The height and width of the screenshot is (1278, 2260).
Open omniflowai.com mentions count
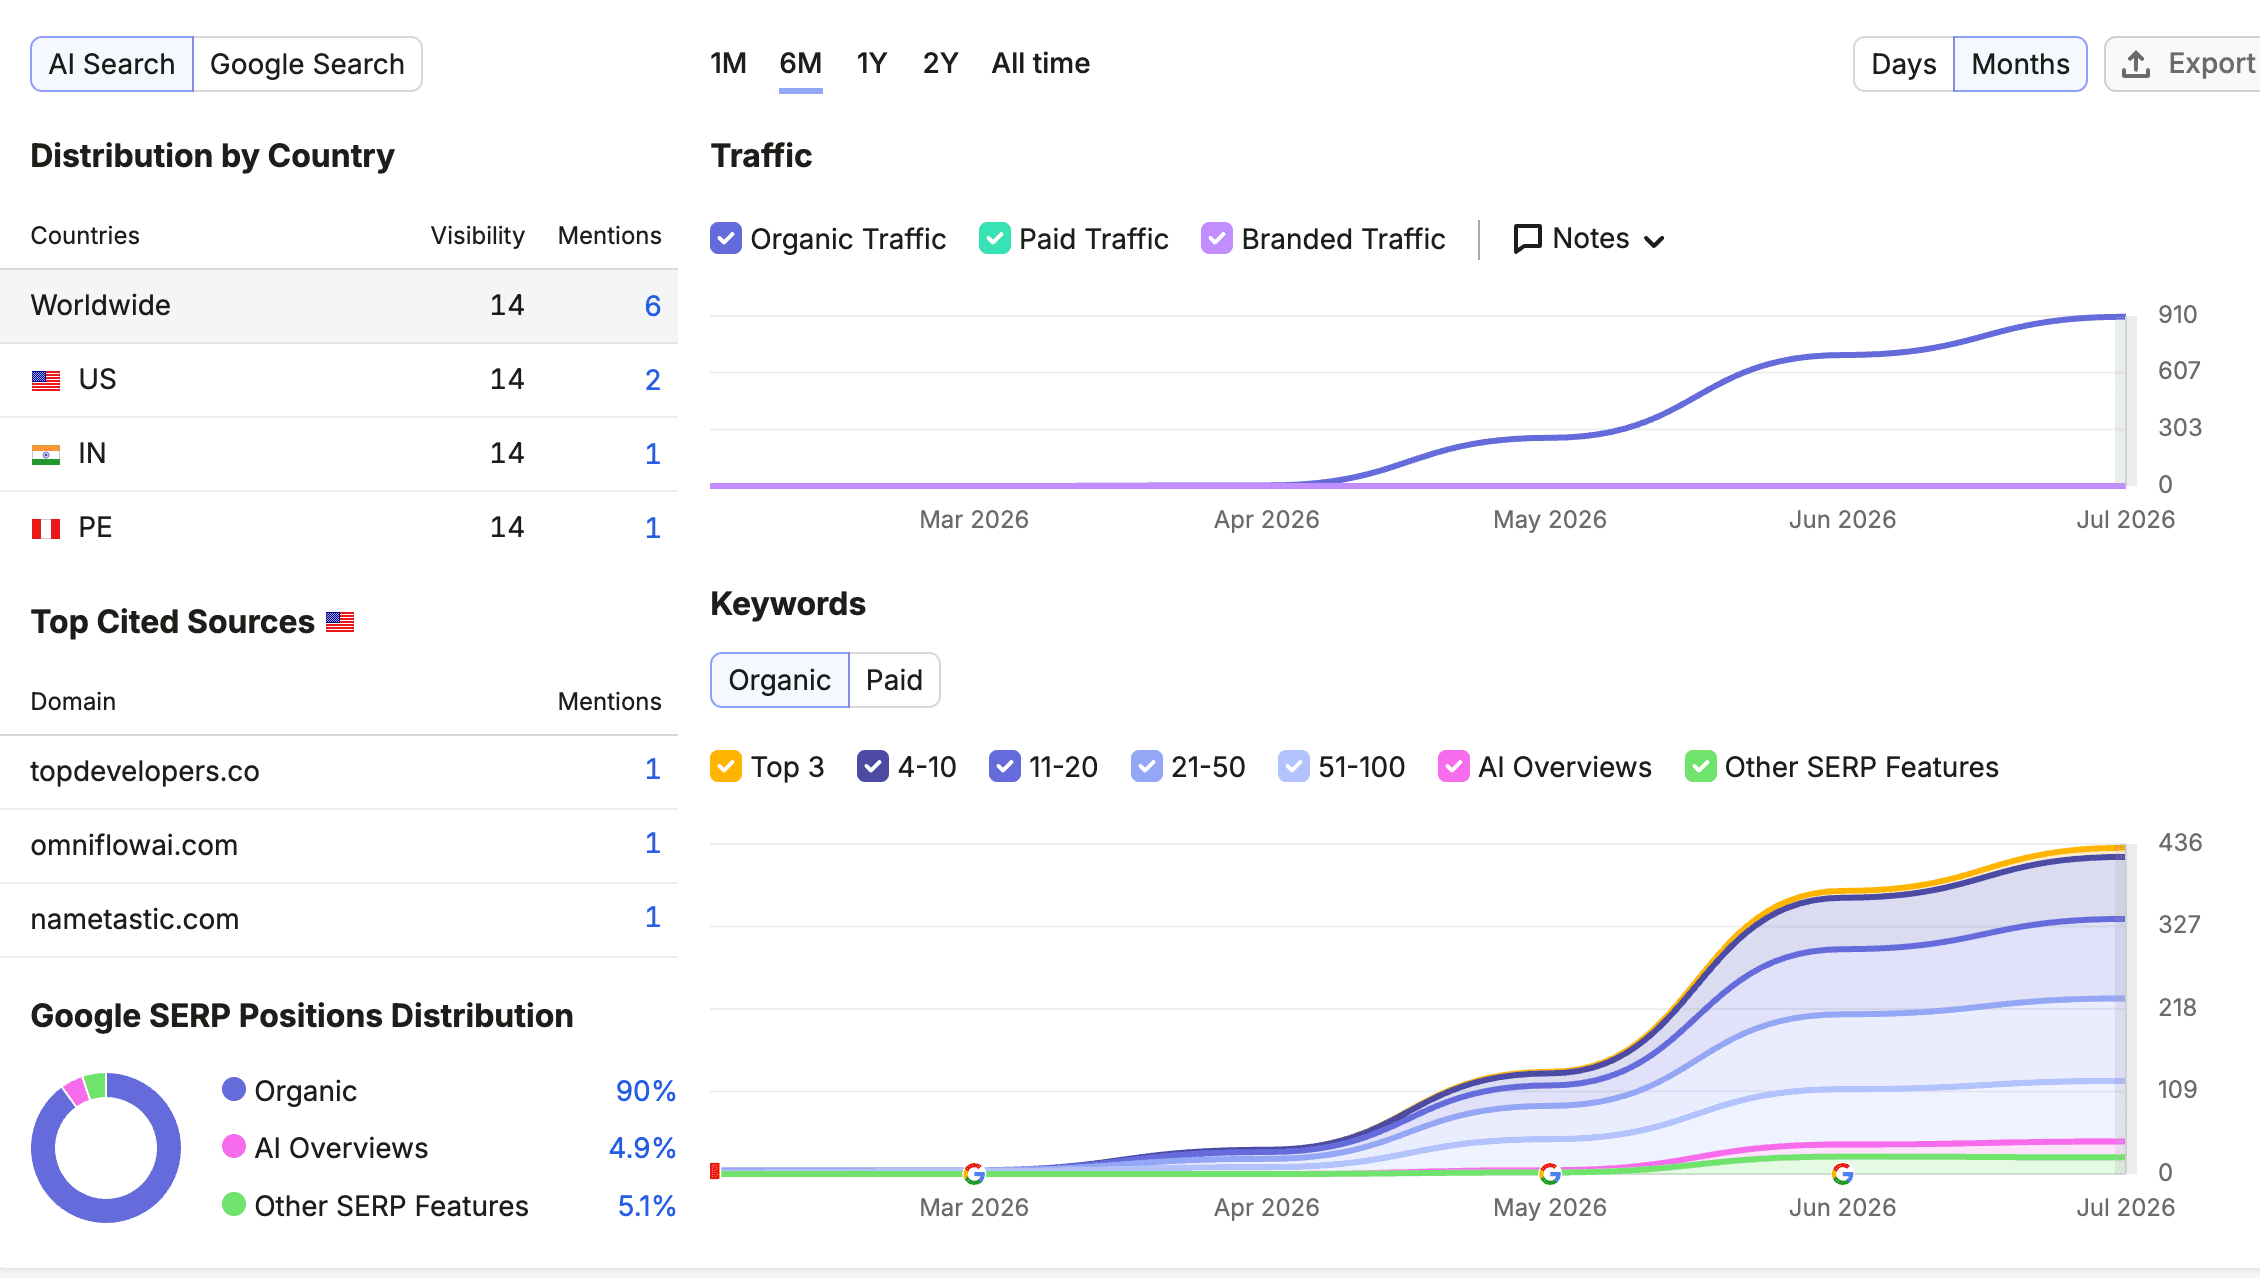[652, 843]
